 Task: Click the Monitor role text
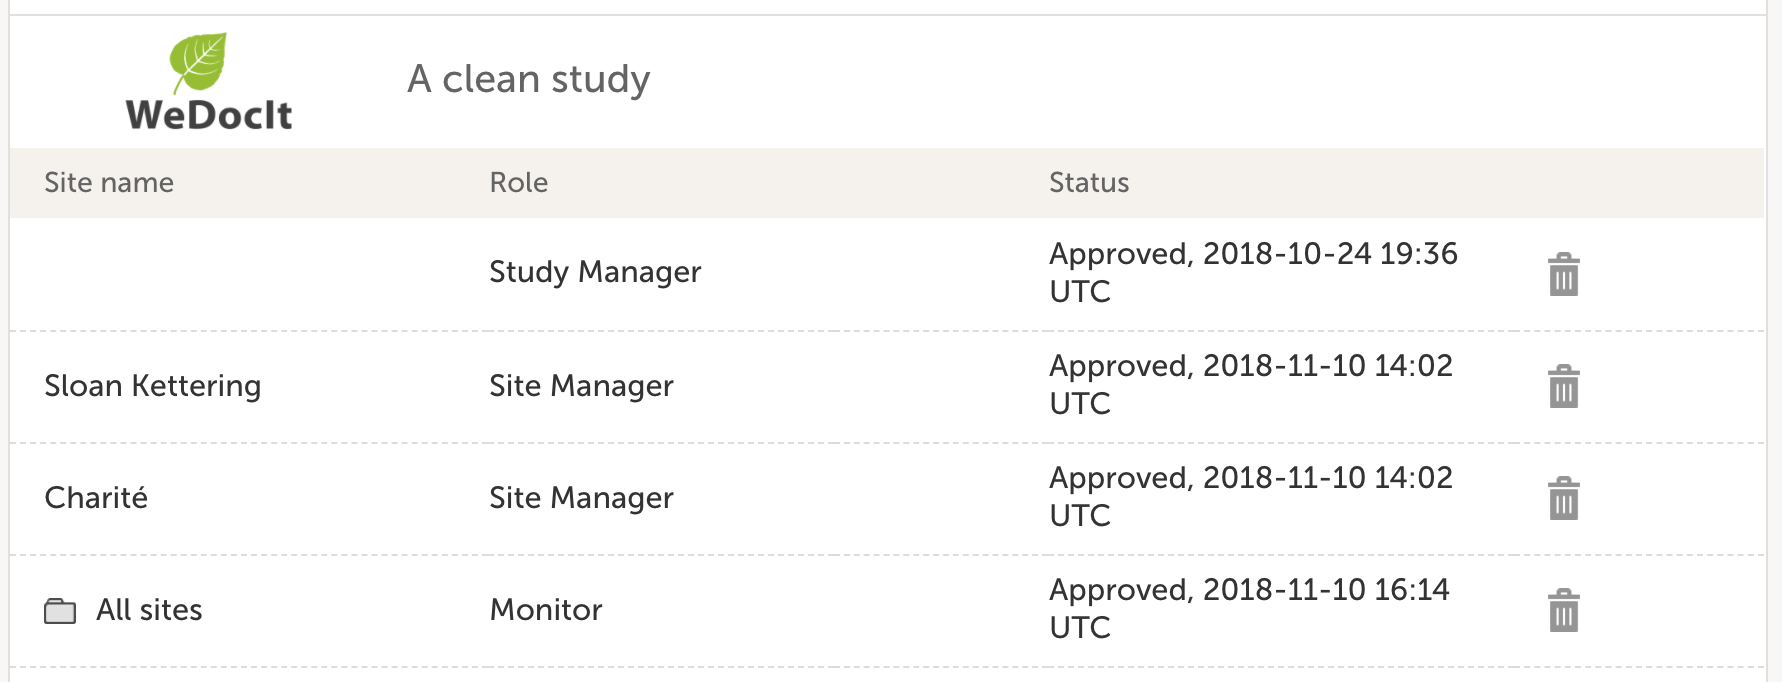point(546,610)
